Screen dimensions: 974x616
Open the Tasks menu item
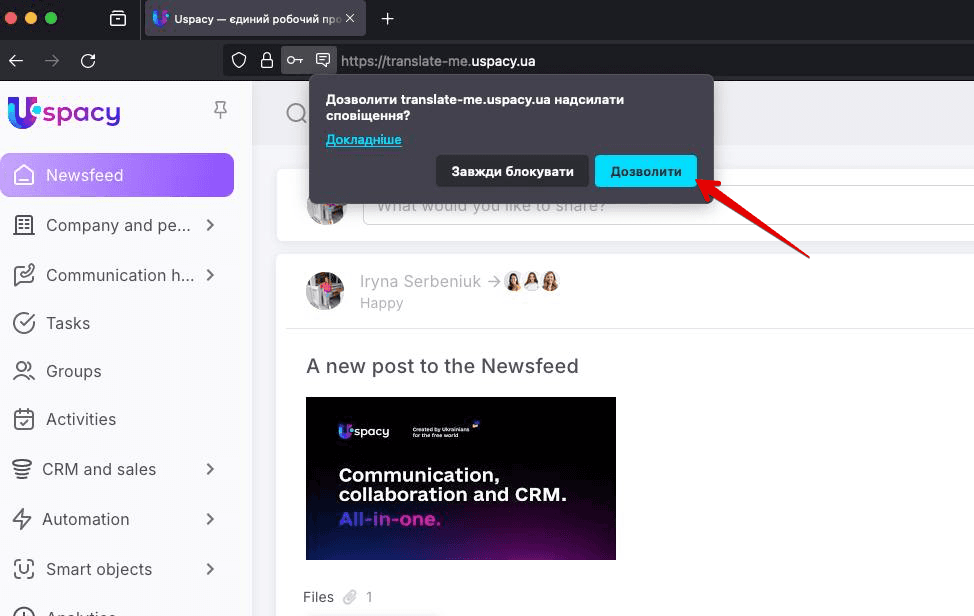pyautogui.click(x=68, y=323)
